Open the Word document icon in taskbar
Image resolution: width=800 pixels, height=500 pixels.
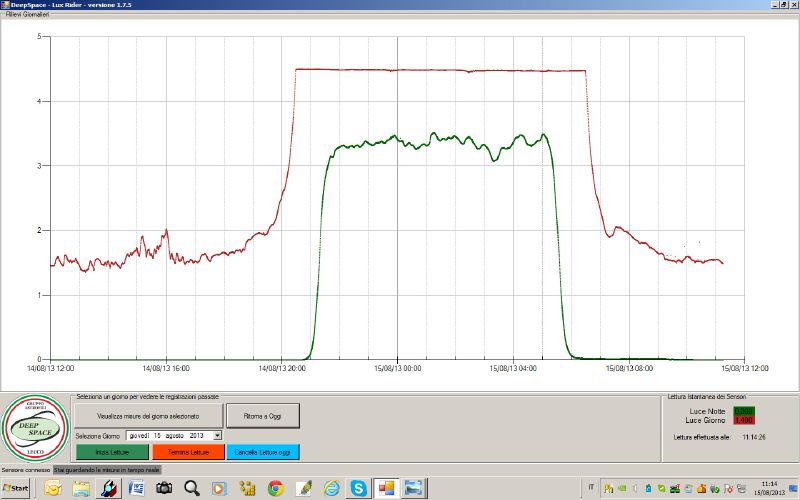tap(136, 488)
